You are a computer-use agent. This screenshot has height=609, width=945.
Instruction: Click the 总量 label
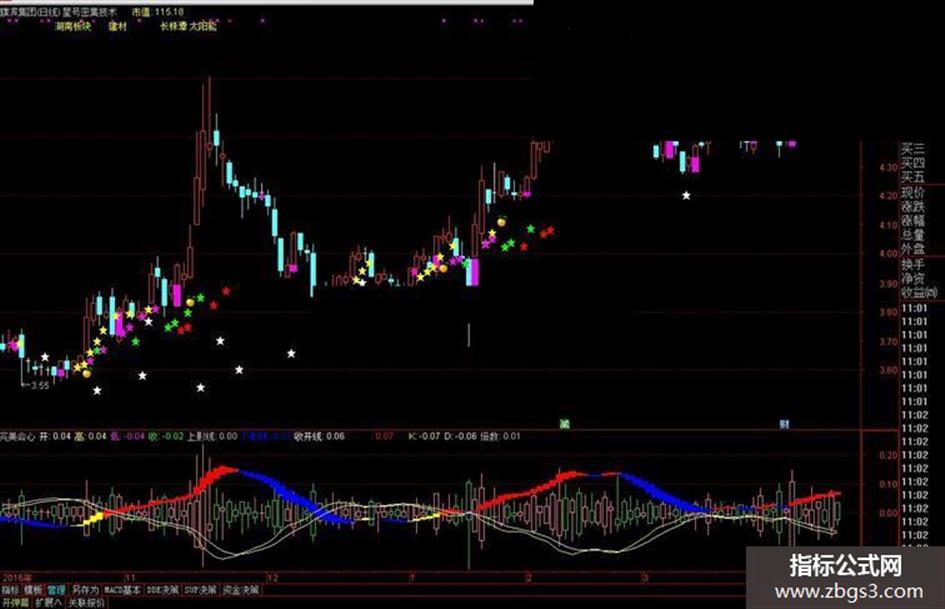(x=912, y=234)
